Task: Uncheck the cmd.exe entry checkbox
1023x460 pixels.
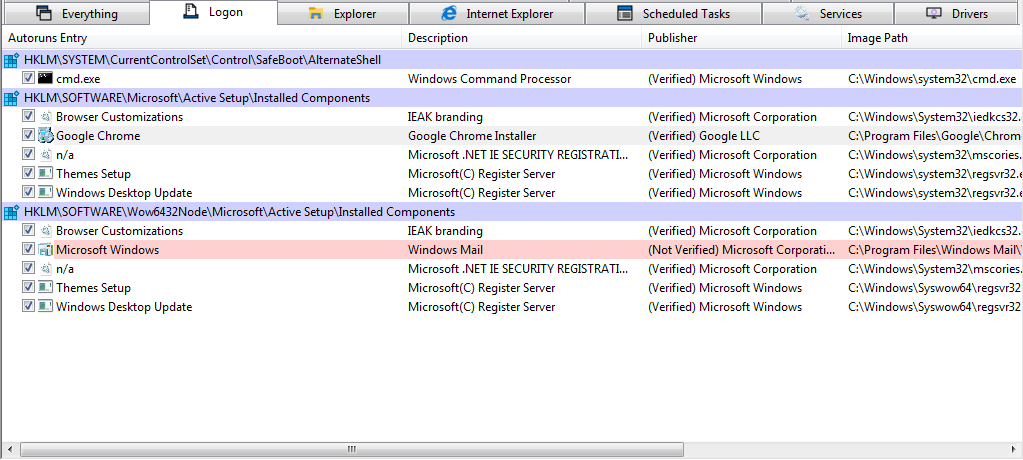Action: [x=28, y=78]
